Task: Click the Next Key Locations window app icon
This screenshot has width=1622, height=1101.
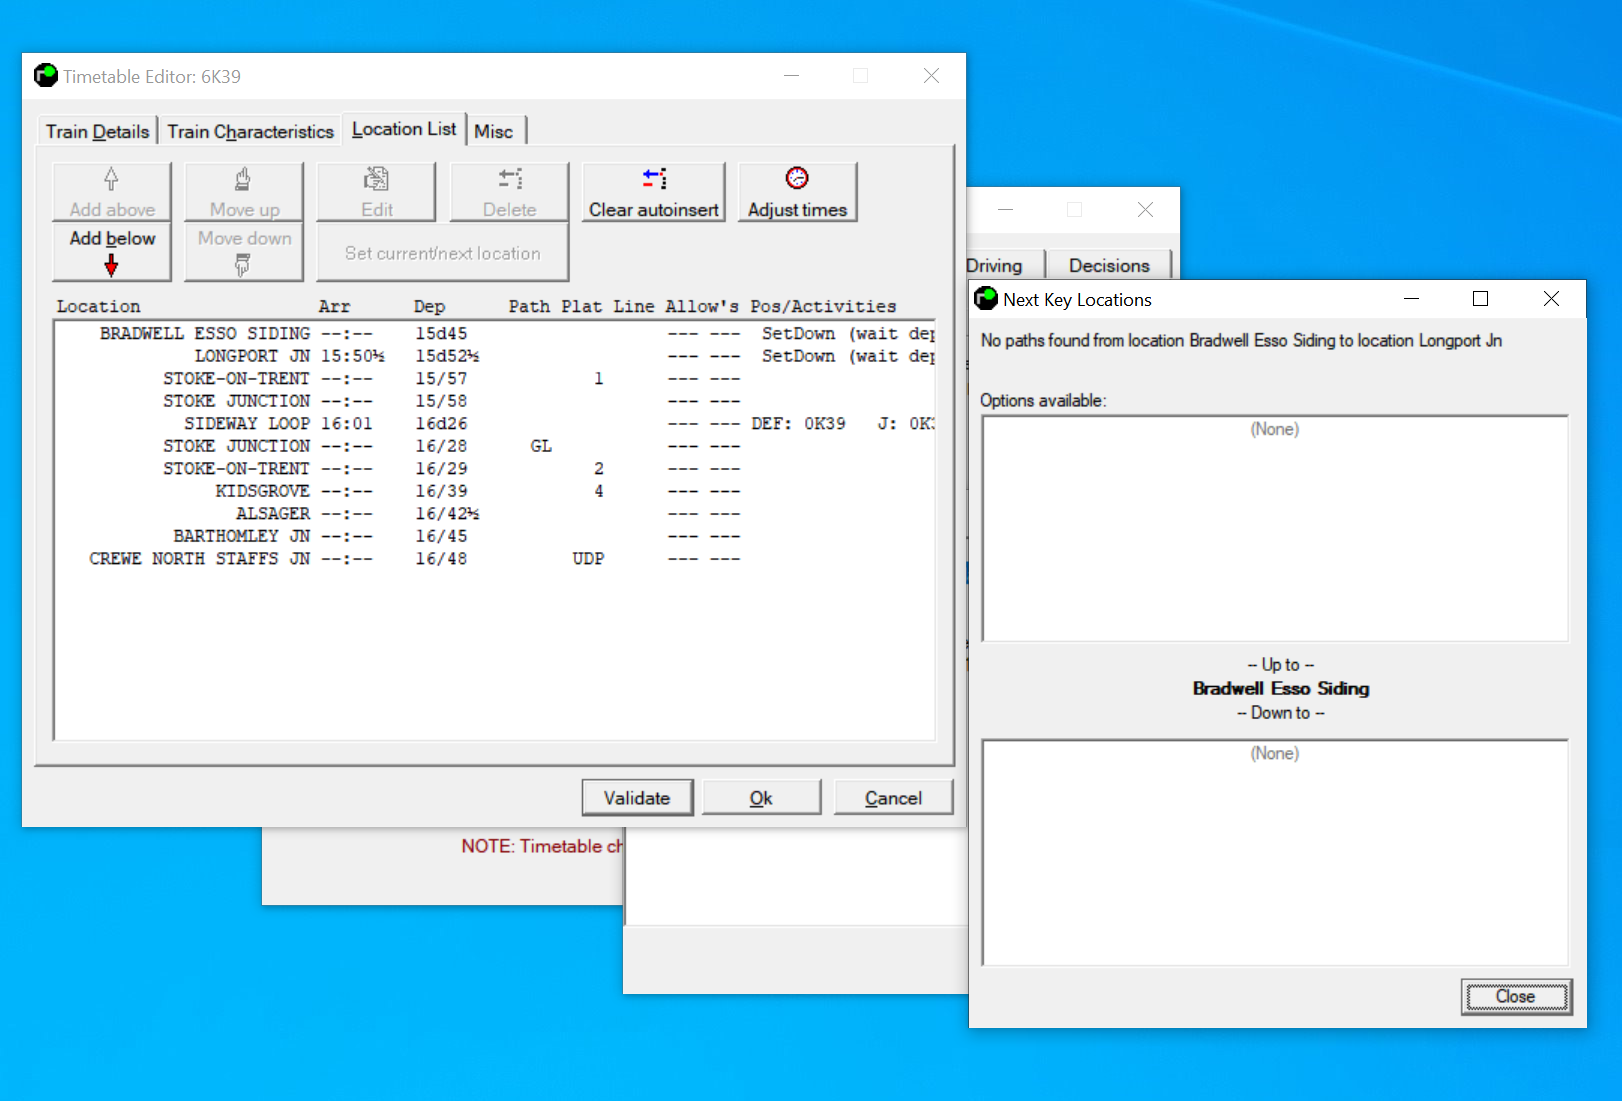Action: [x=986, y=298]
